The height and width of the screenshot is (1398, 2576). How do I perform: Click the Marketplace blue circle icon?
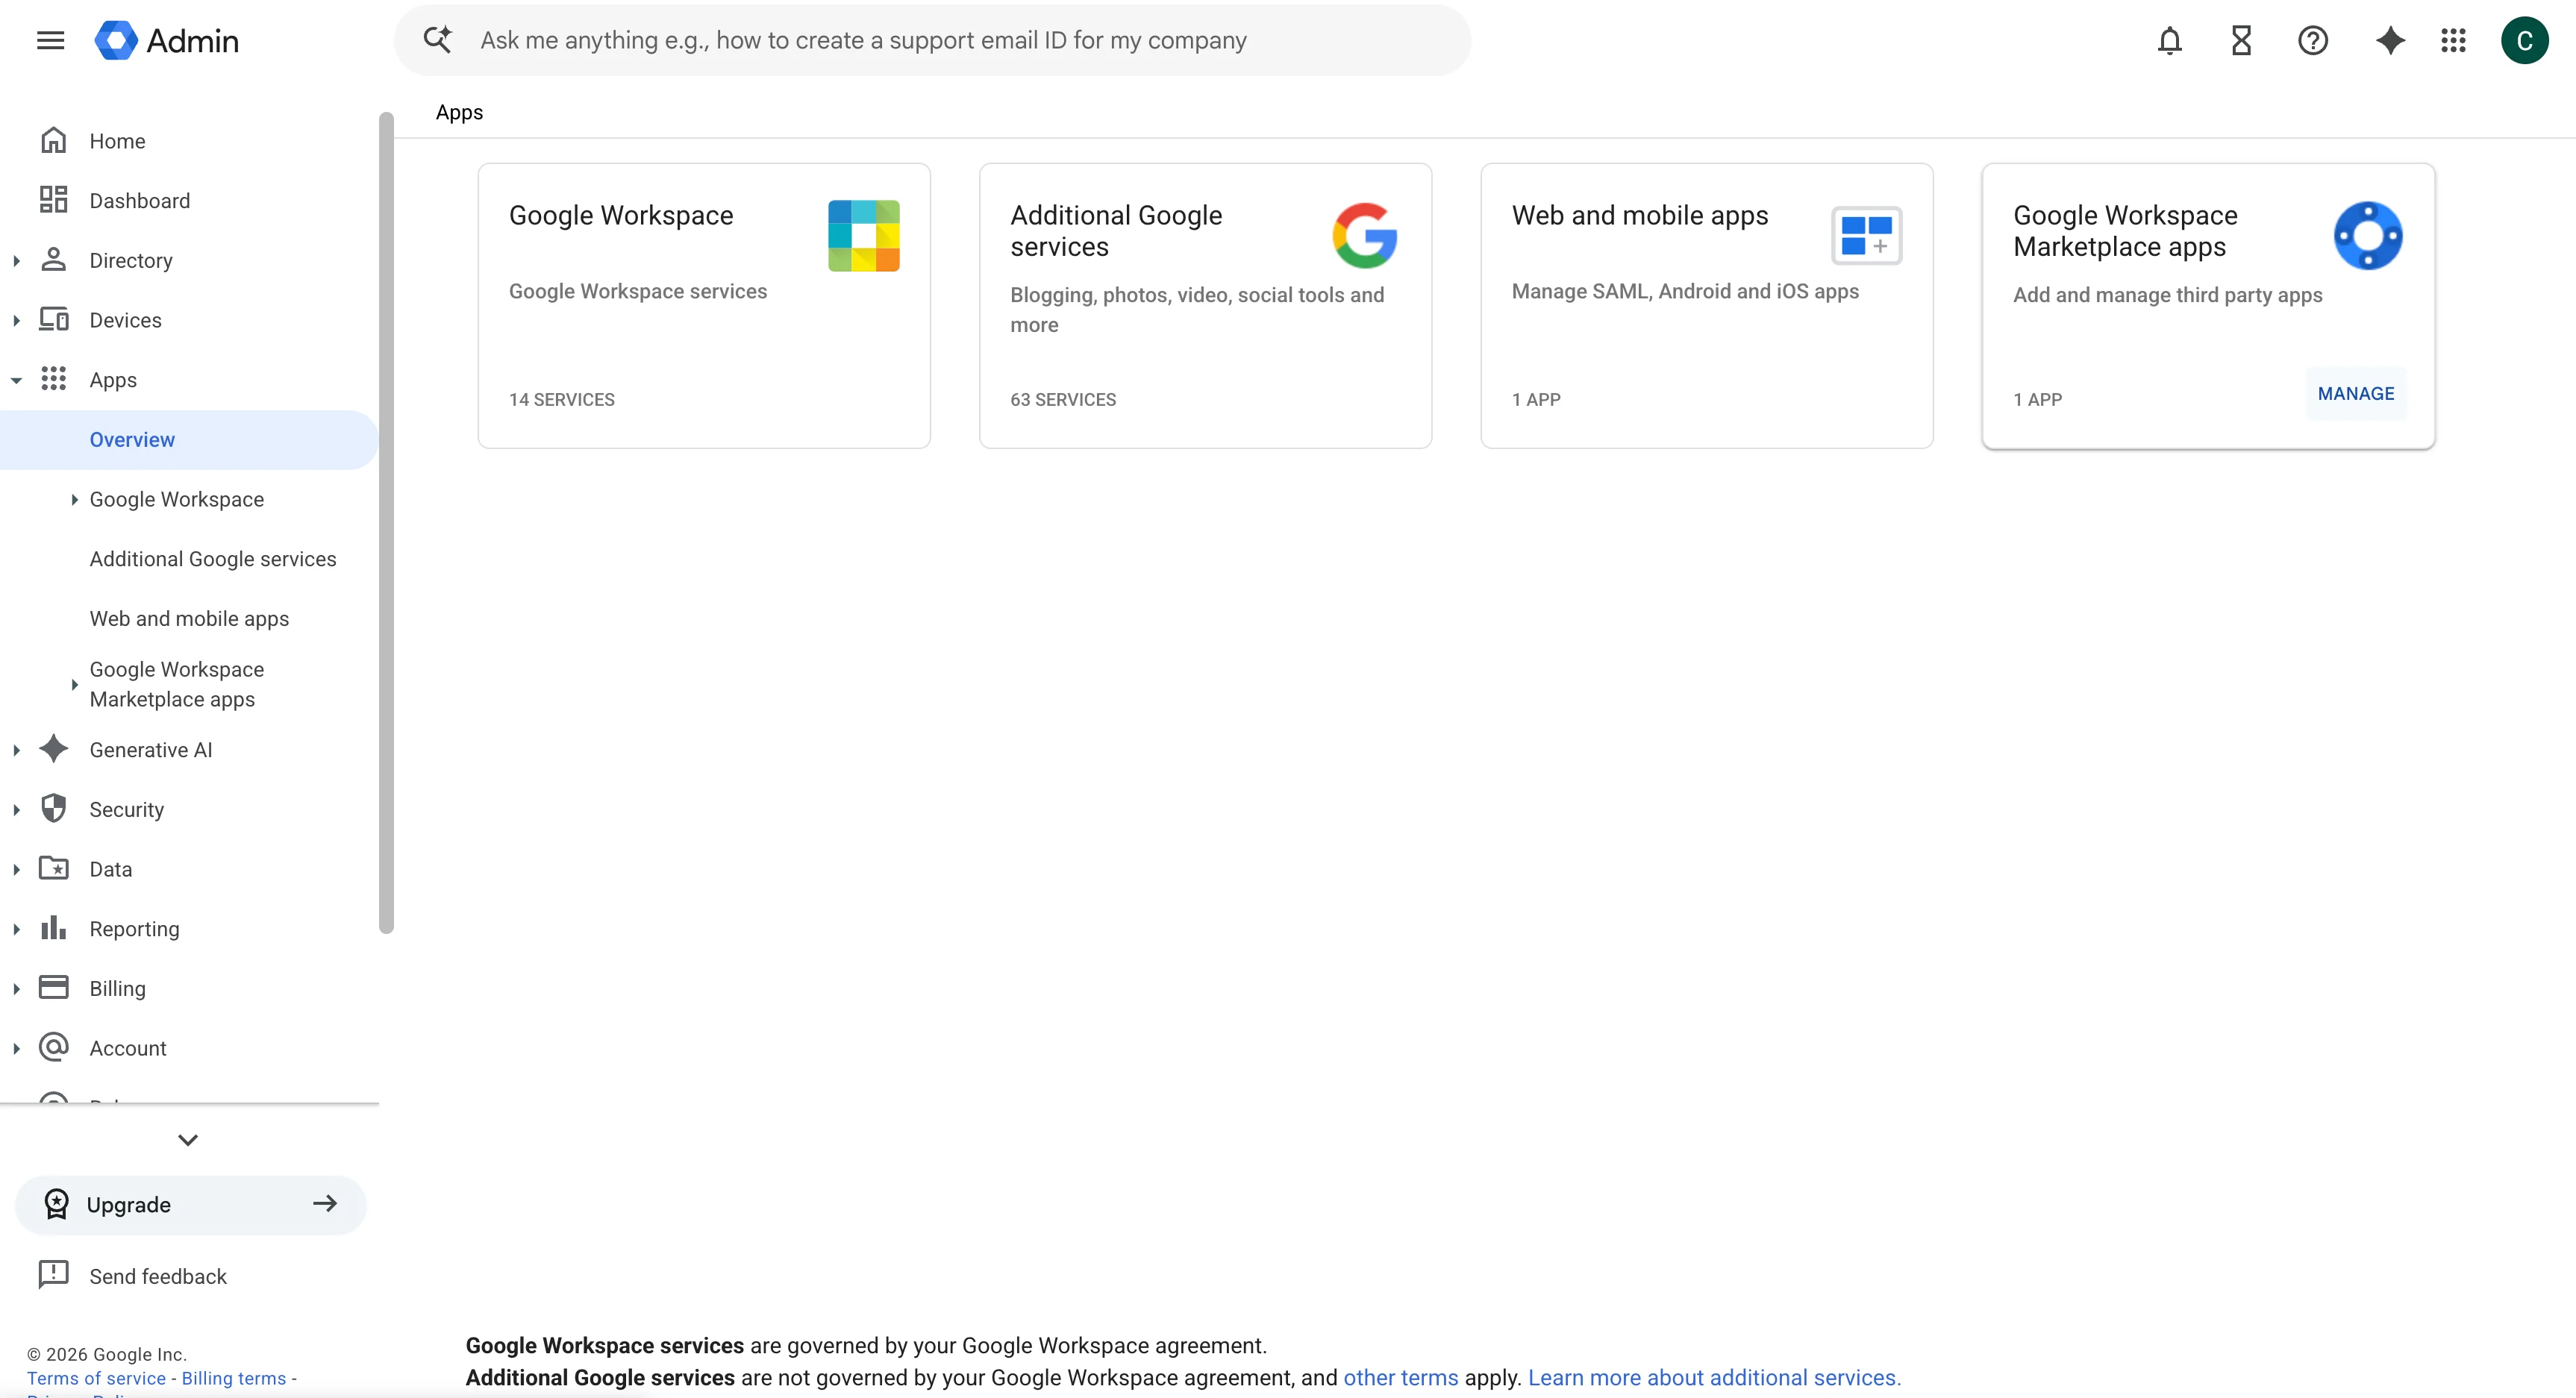[x=2368, y=236]
